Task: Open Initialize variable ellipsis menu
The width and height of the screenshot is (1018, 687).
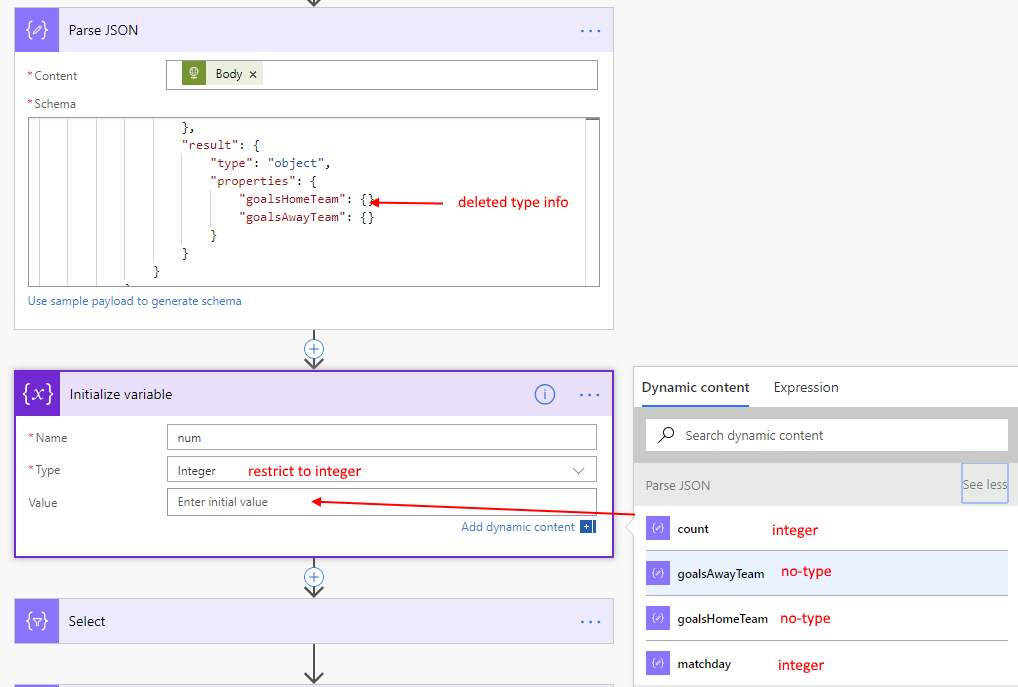Action: 590,395
